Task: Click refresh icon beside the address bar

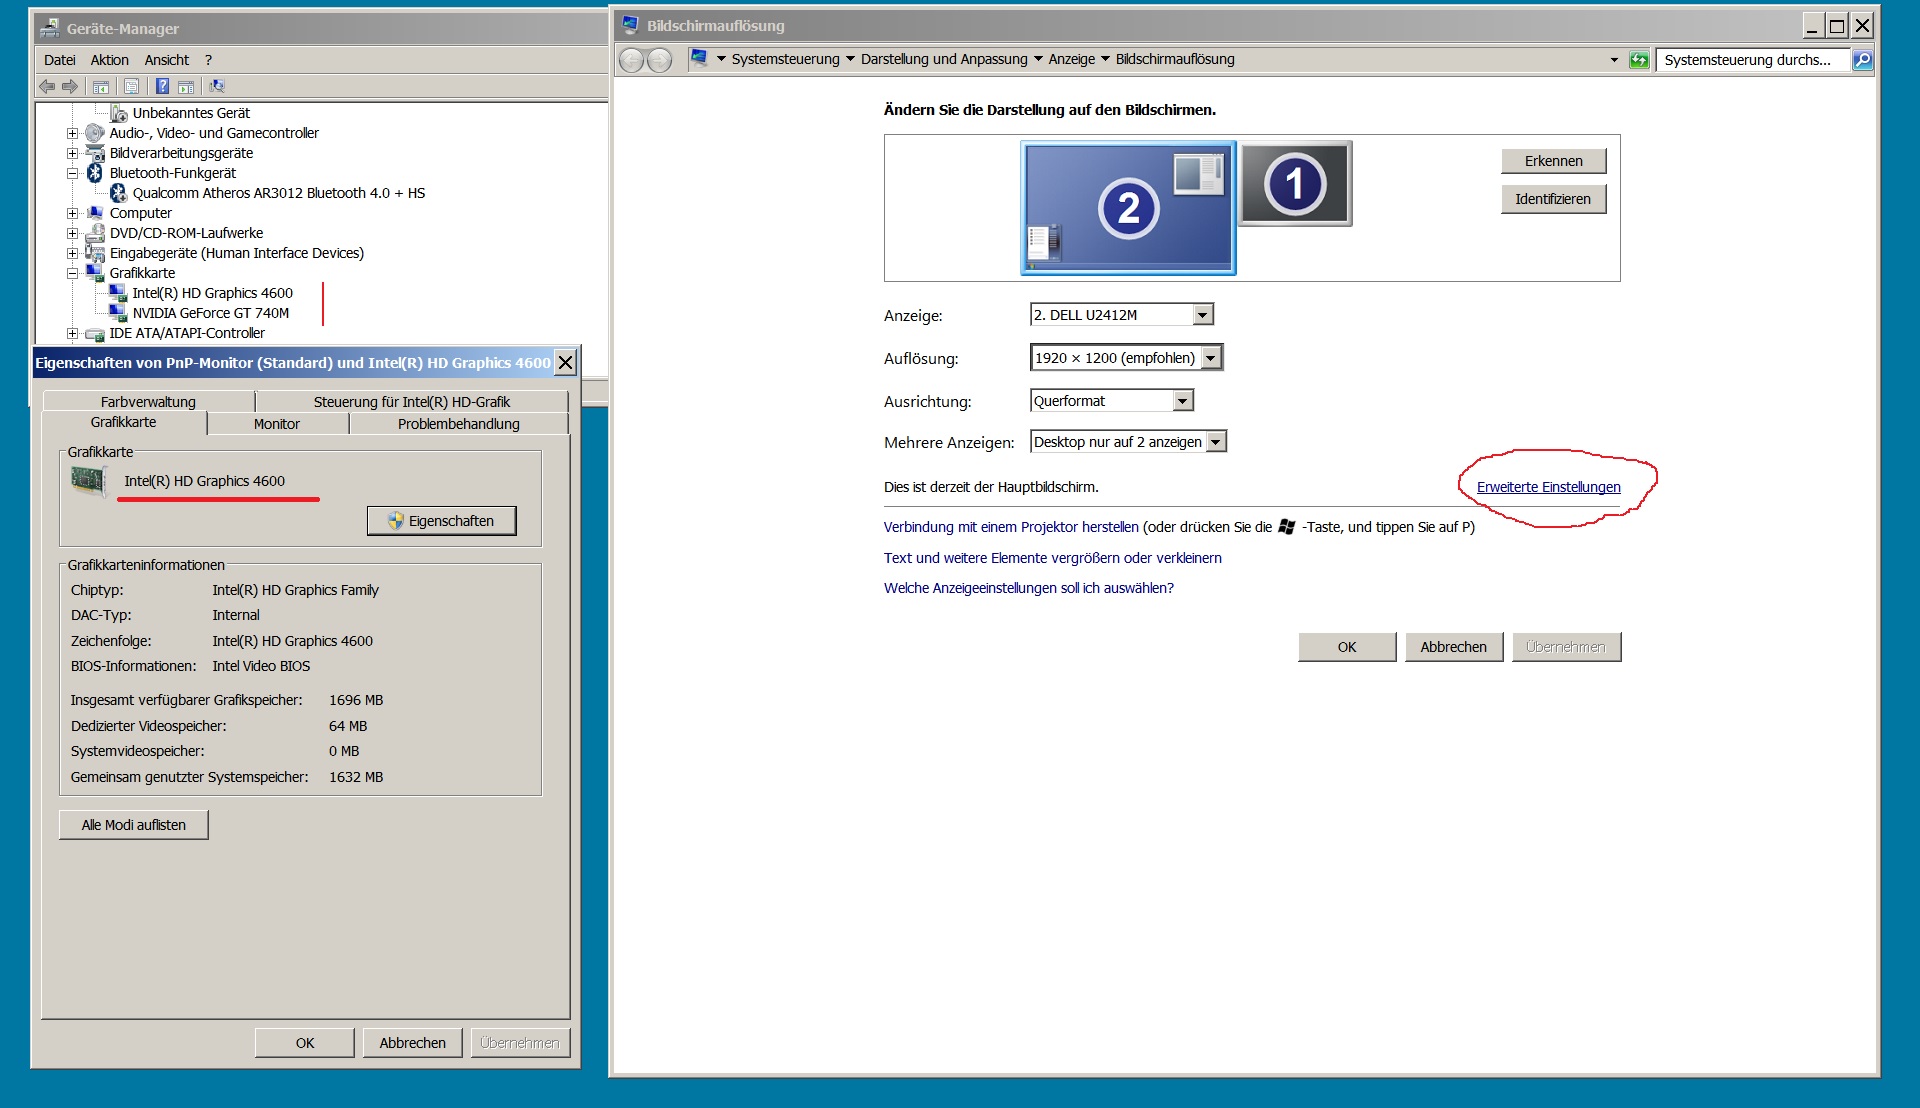Action: click(1638, 60)
